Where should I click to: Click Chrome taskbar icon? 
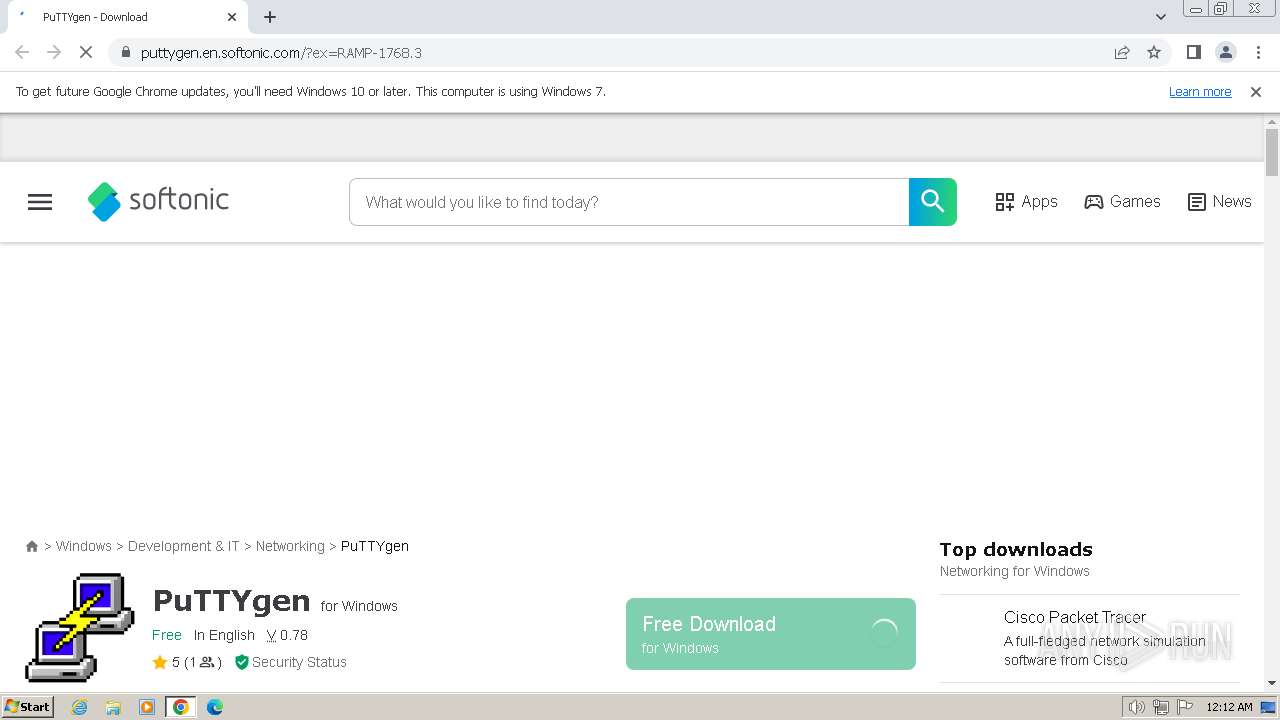(181, 707)
